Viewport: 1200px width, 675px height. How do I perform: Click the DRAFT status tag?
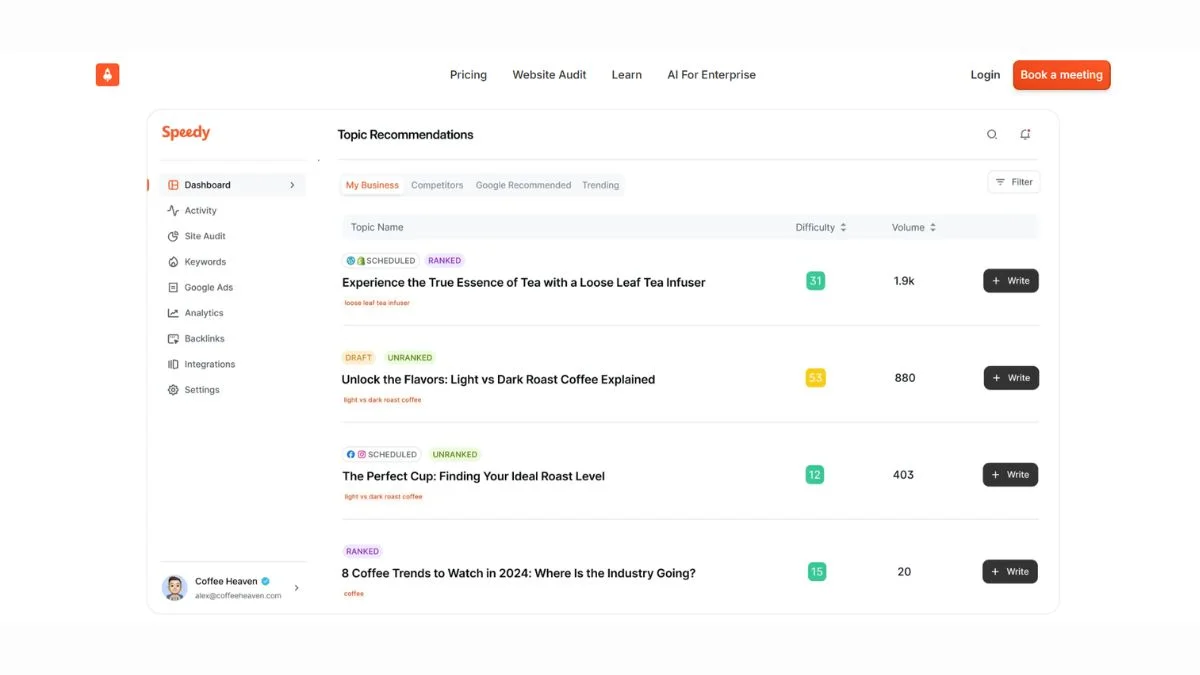pyautogui.click(x=358, y=357)
